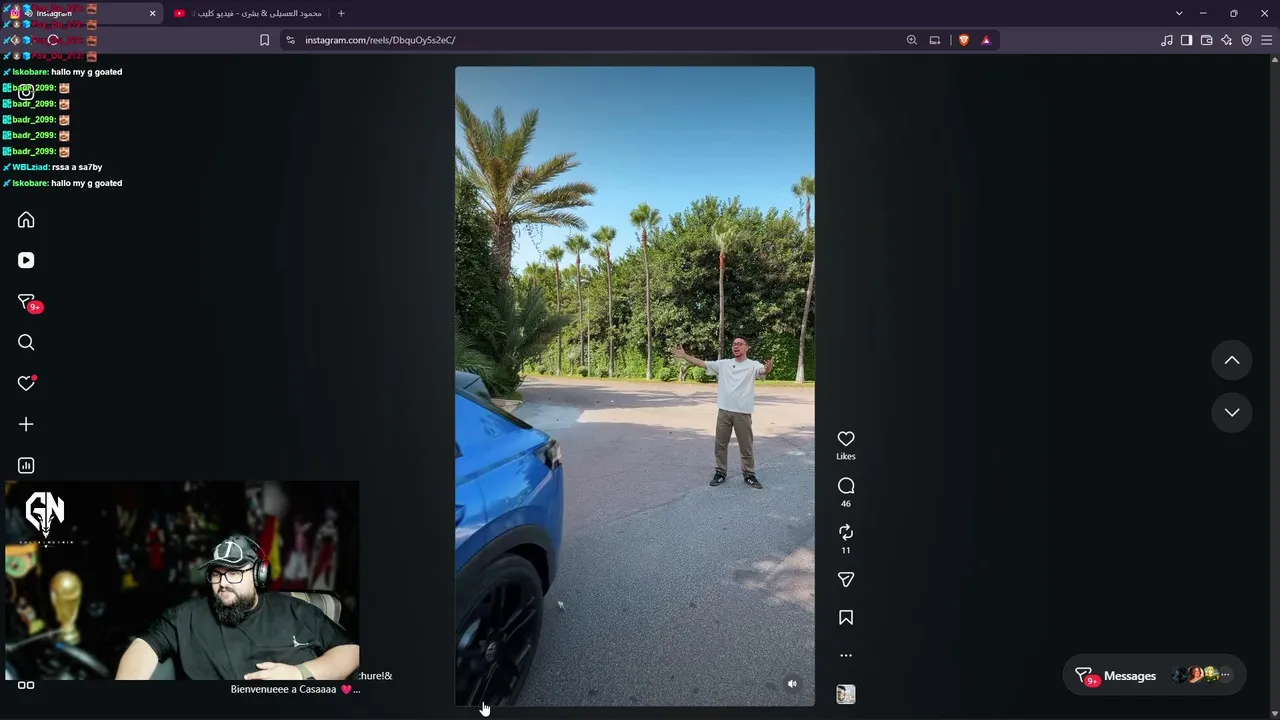Go to the next reel with down arrow

(1232, 412)
